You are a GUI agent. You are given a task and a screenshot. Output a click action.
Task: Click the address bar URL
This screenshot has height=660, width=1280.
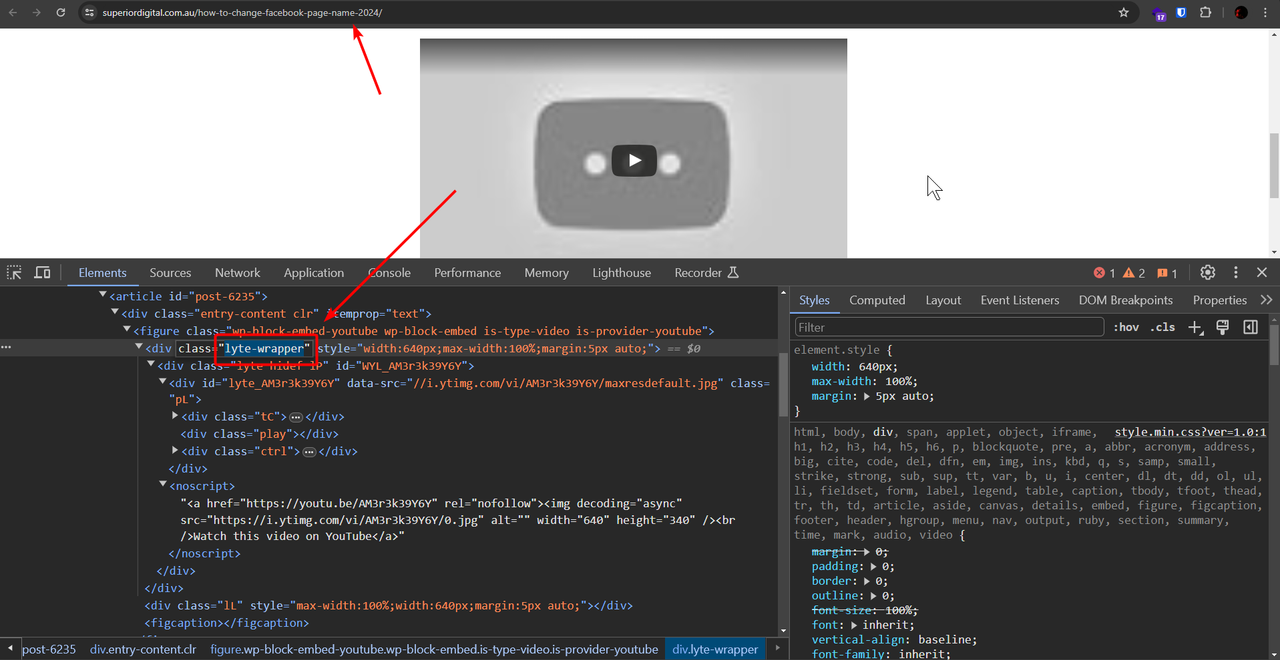[242, 13]
